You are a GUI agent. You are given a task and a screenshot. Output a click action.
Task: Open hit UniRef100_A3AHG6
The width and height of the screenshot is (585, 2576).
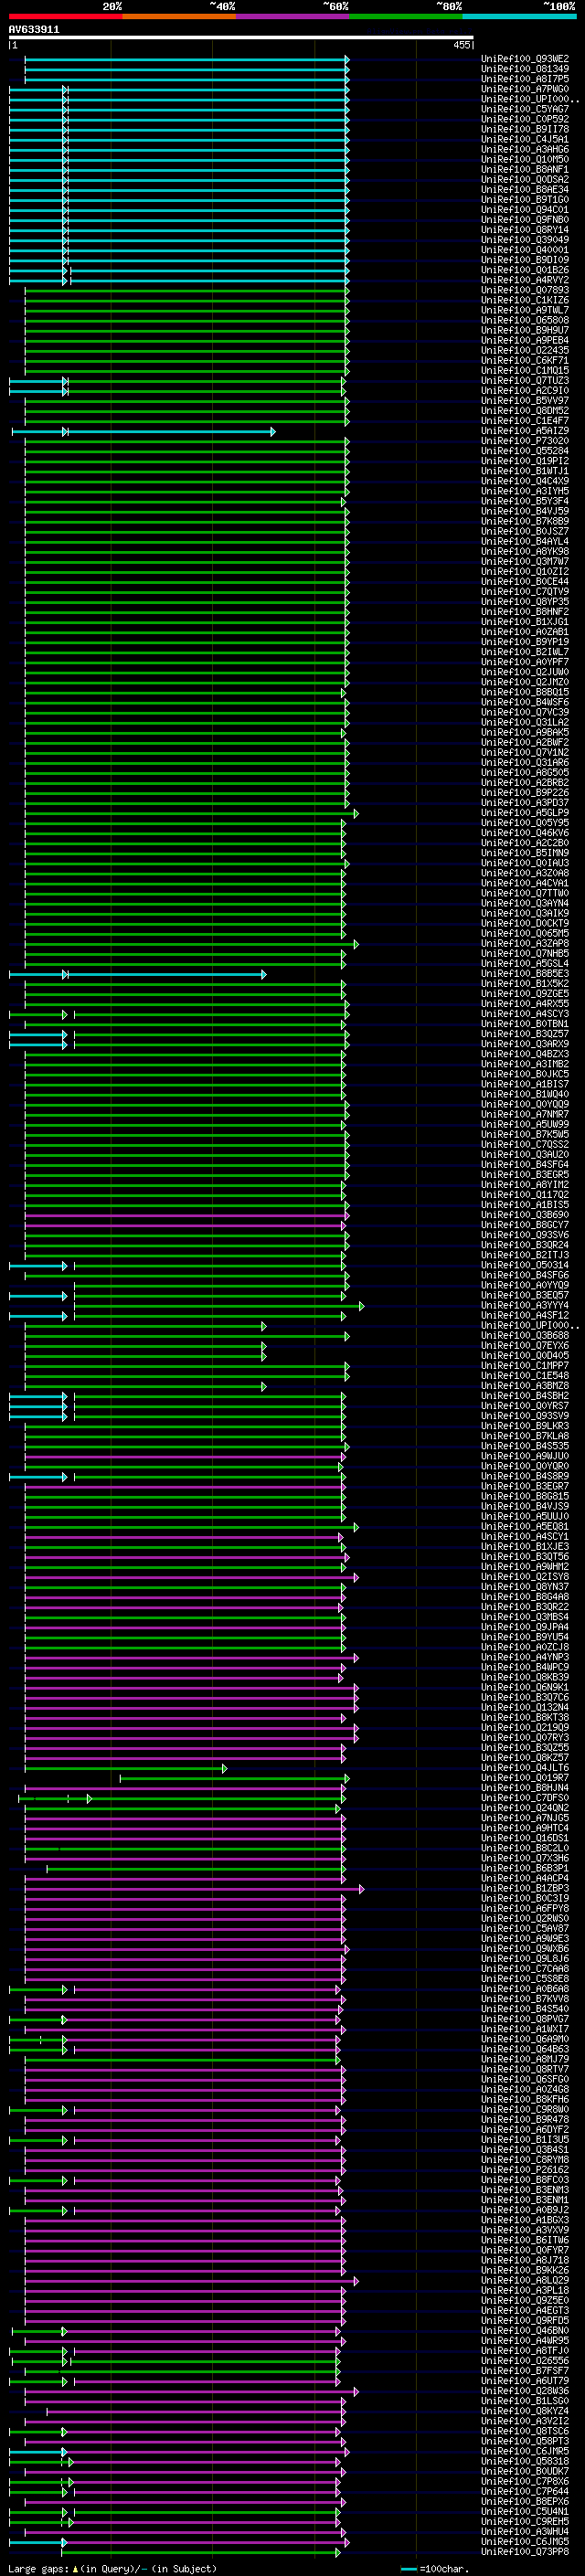pyautogui.click(x=525, y=149)
